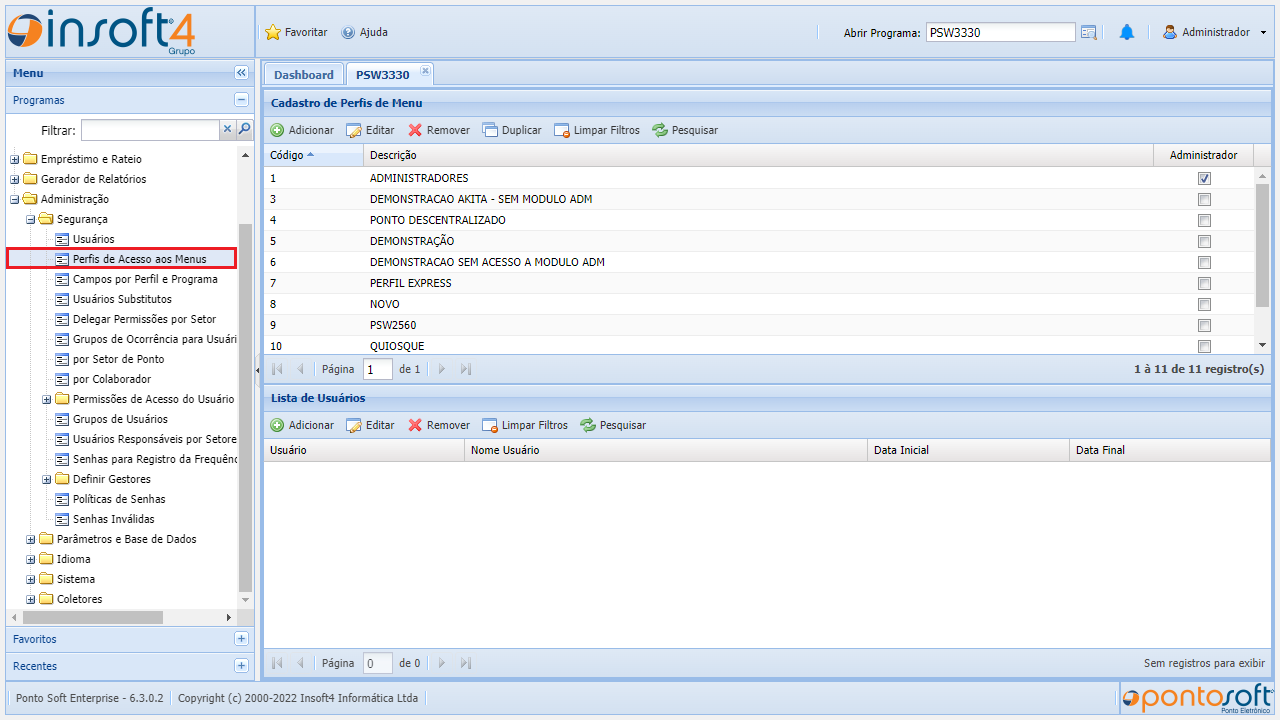Uncheck Administrador checkbox for ADMINISTRADORES row
Image resolution: width=1280 pixels, height=720 pixels.
pos(1204,178)
